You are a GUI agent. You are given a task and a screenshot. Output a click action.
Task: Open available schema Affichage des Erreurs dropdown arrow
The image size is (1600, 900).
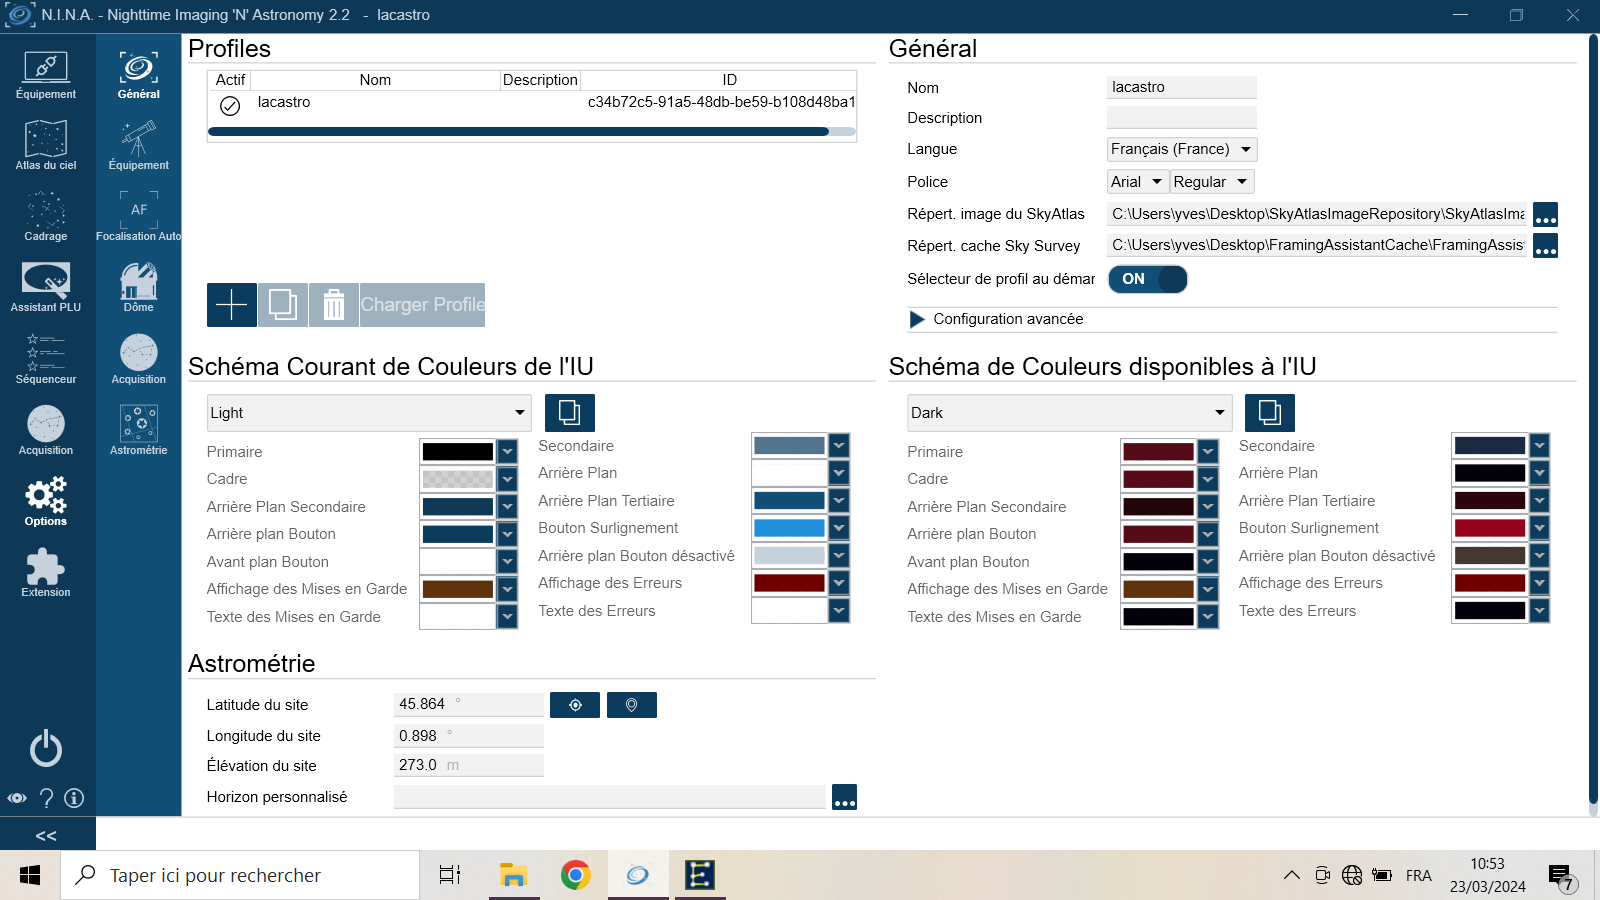point(1540,583)
